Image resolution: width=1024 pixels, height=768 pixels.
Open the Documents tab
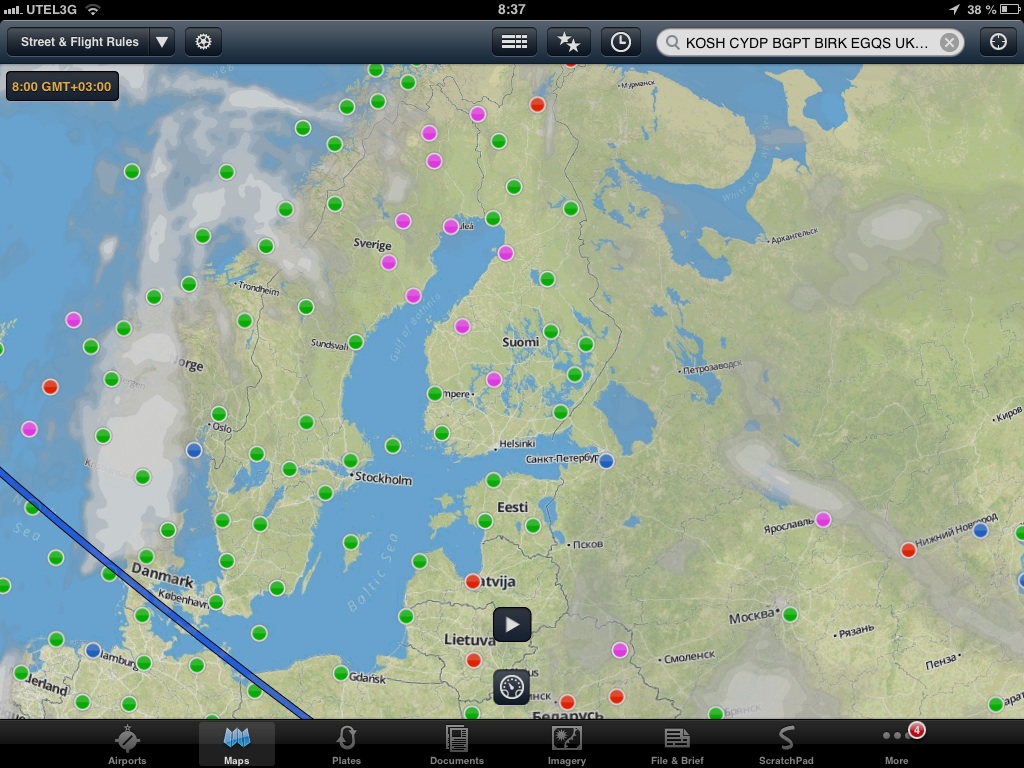(x=457, y=746)
